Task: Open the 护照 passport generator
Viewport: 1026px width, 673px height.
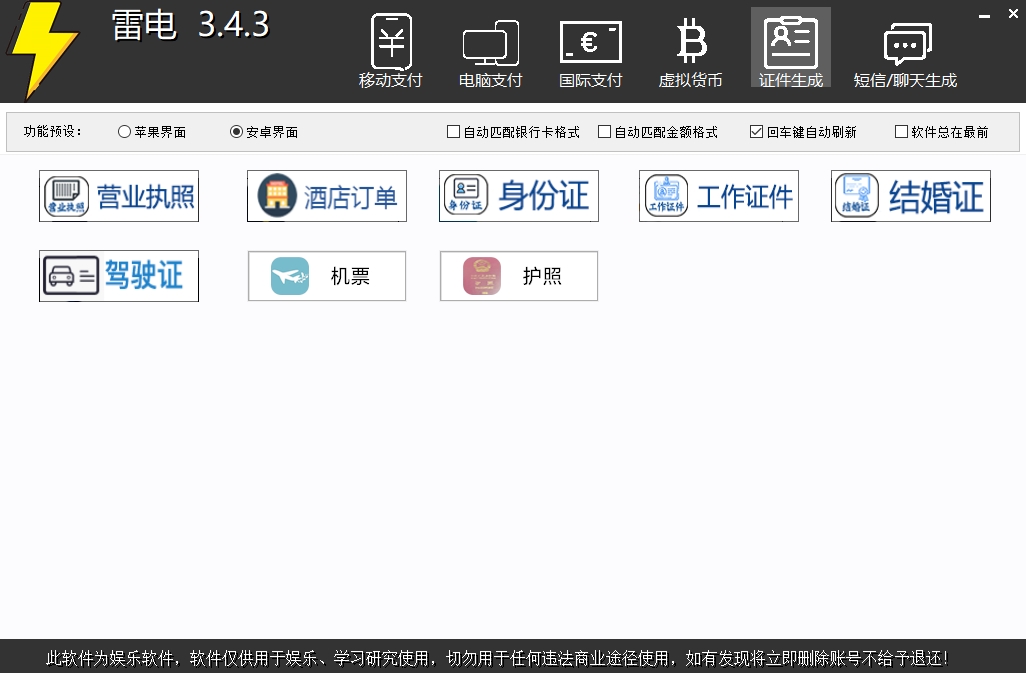Action: [518, 275]
